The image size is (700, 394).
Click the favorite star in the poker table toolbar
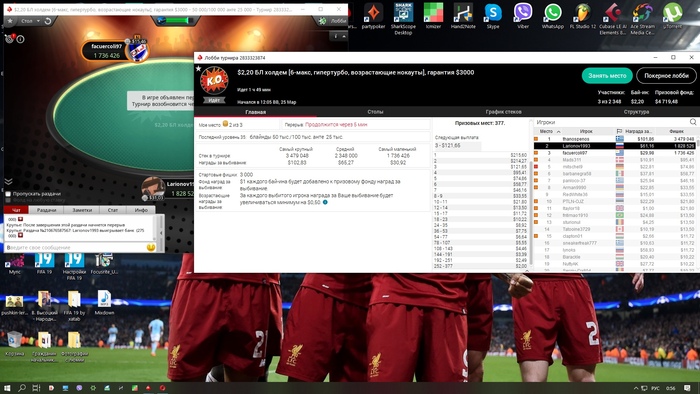(x=10, y=21)
